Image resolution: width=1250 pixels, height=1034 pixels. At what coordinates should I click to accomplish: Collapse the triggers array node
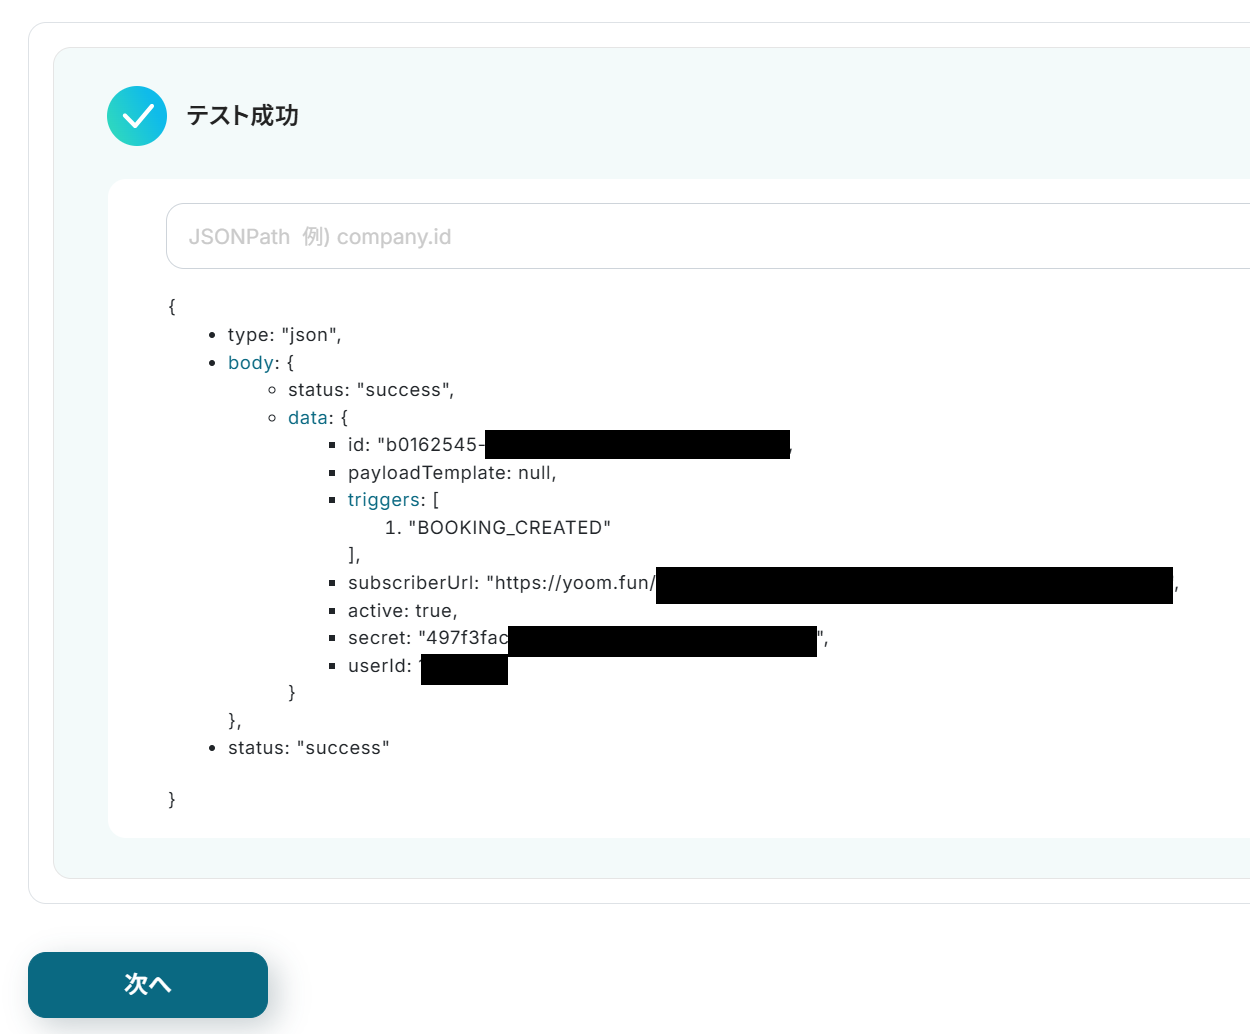click(x=384, y=500)
